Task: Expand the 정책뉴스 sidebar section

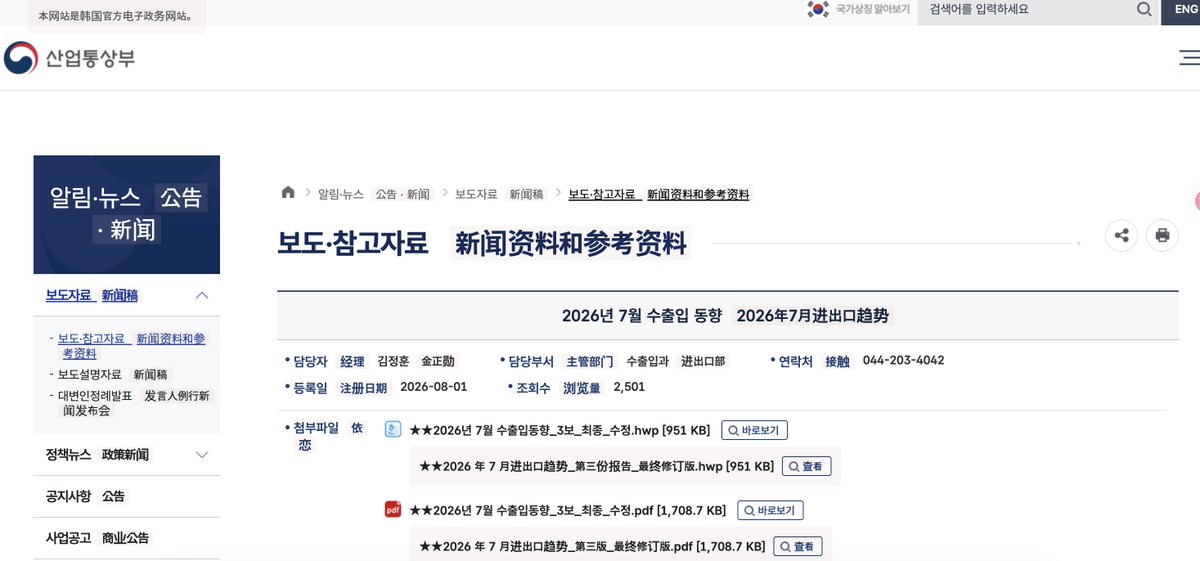Action: coord(202,455)
